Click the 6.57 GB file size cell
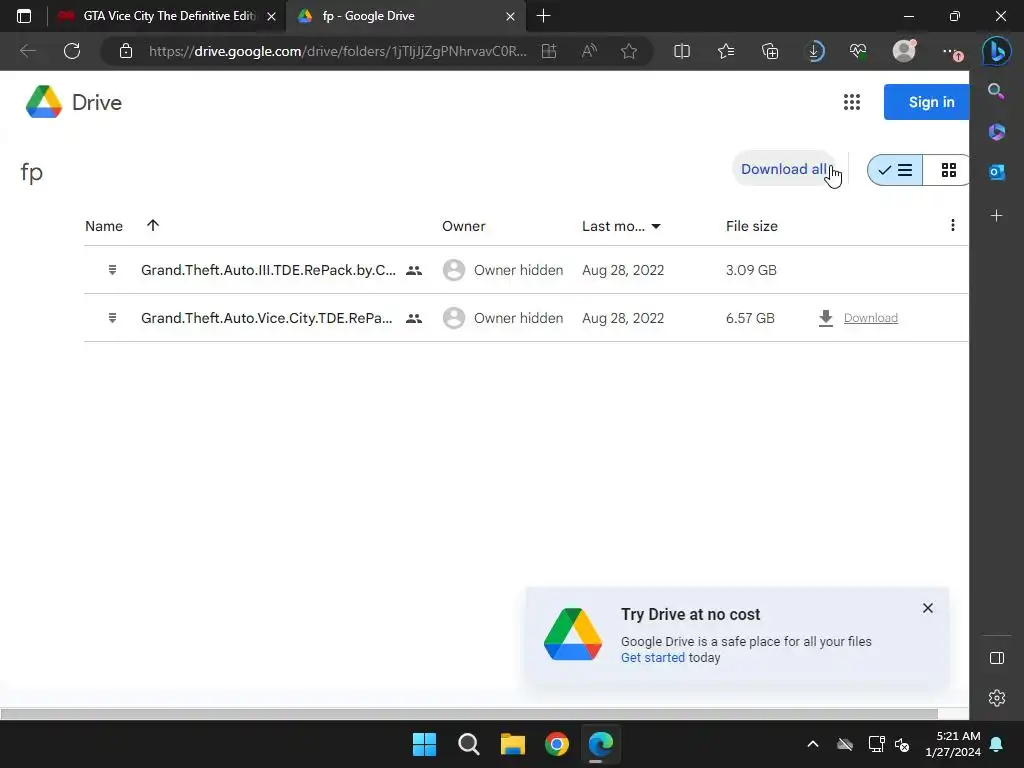 click(x=750, y=318)
